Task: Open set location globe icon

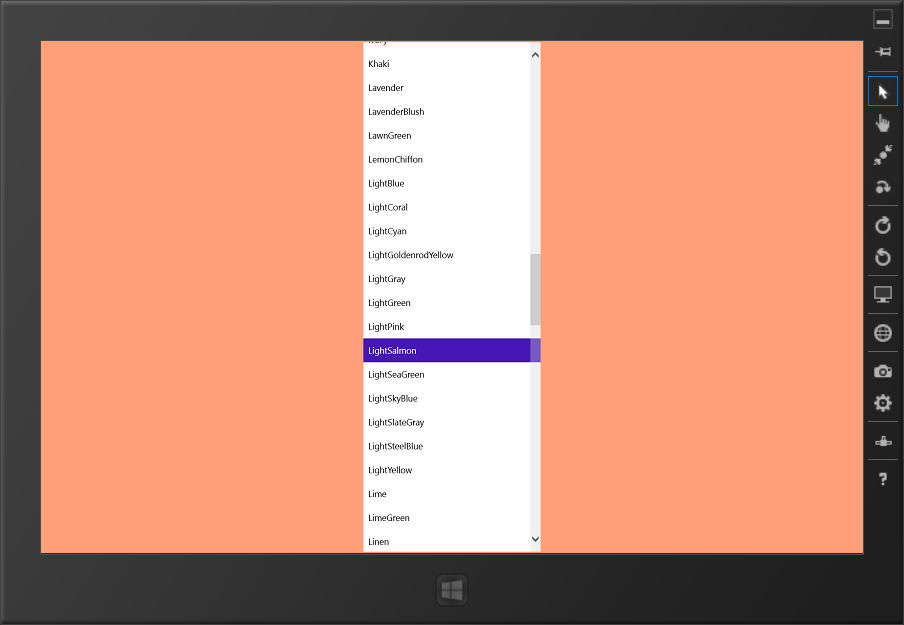Action: pos(883,333)
